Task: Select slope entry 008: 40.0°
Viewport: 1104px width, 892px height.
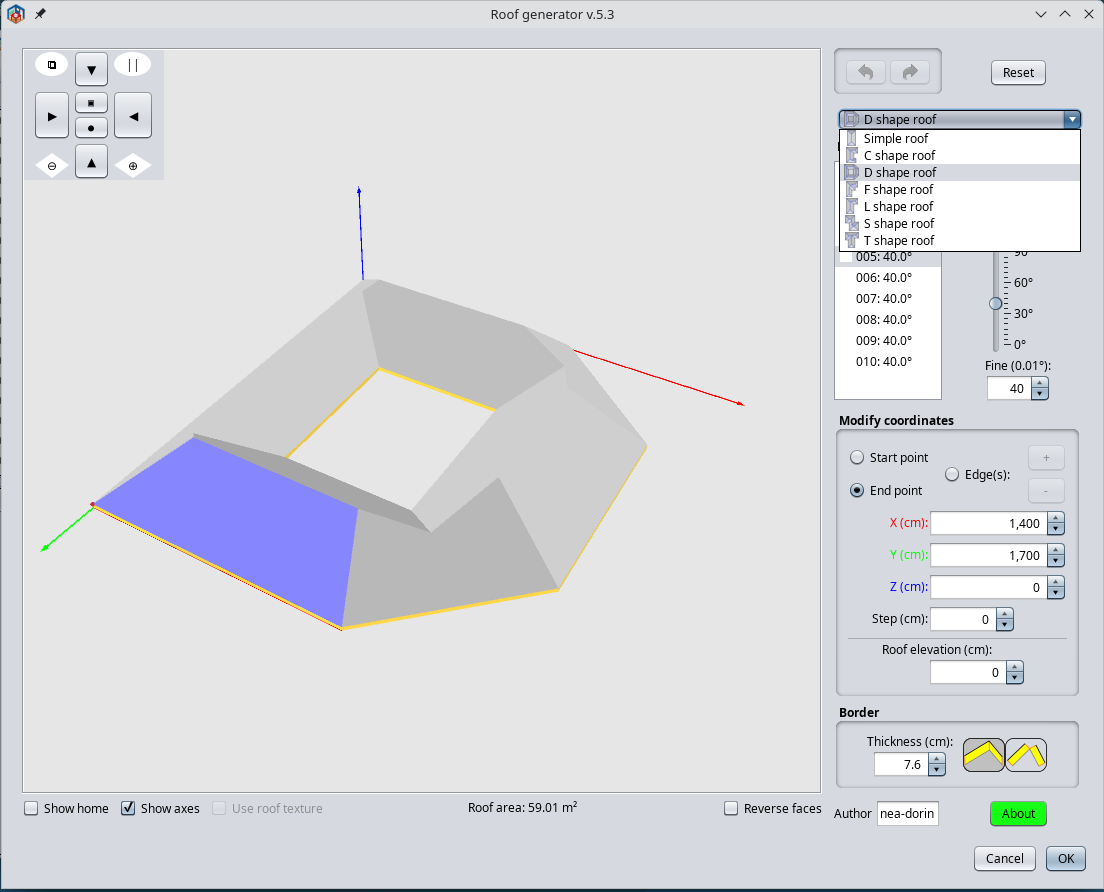Action: (x=888, y=320)
